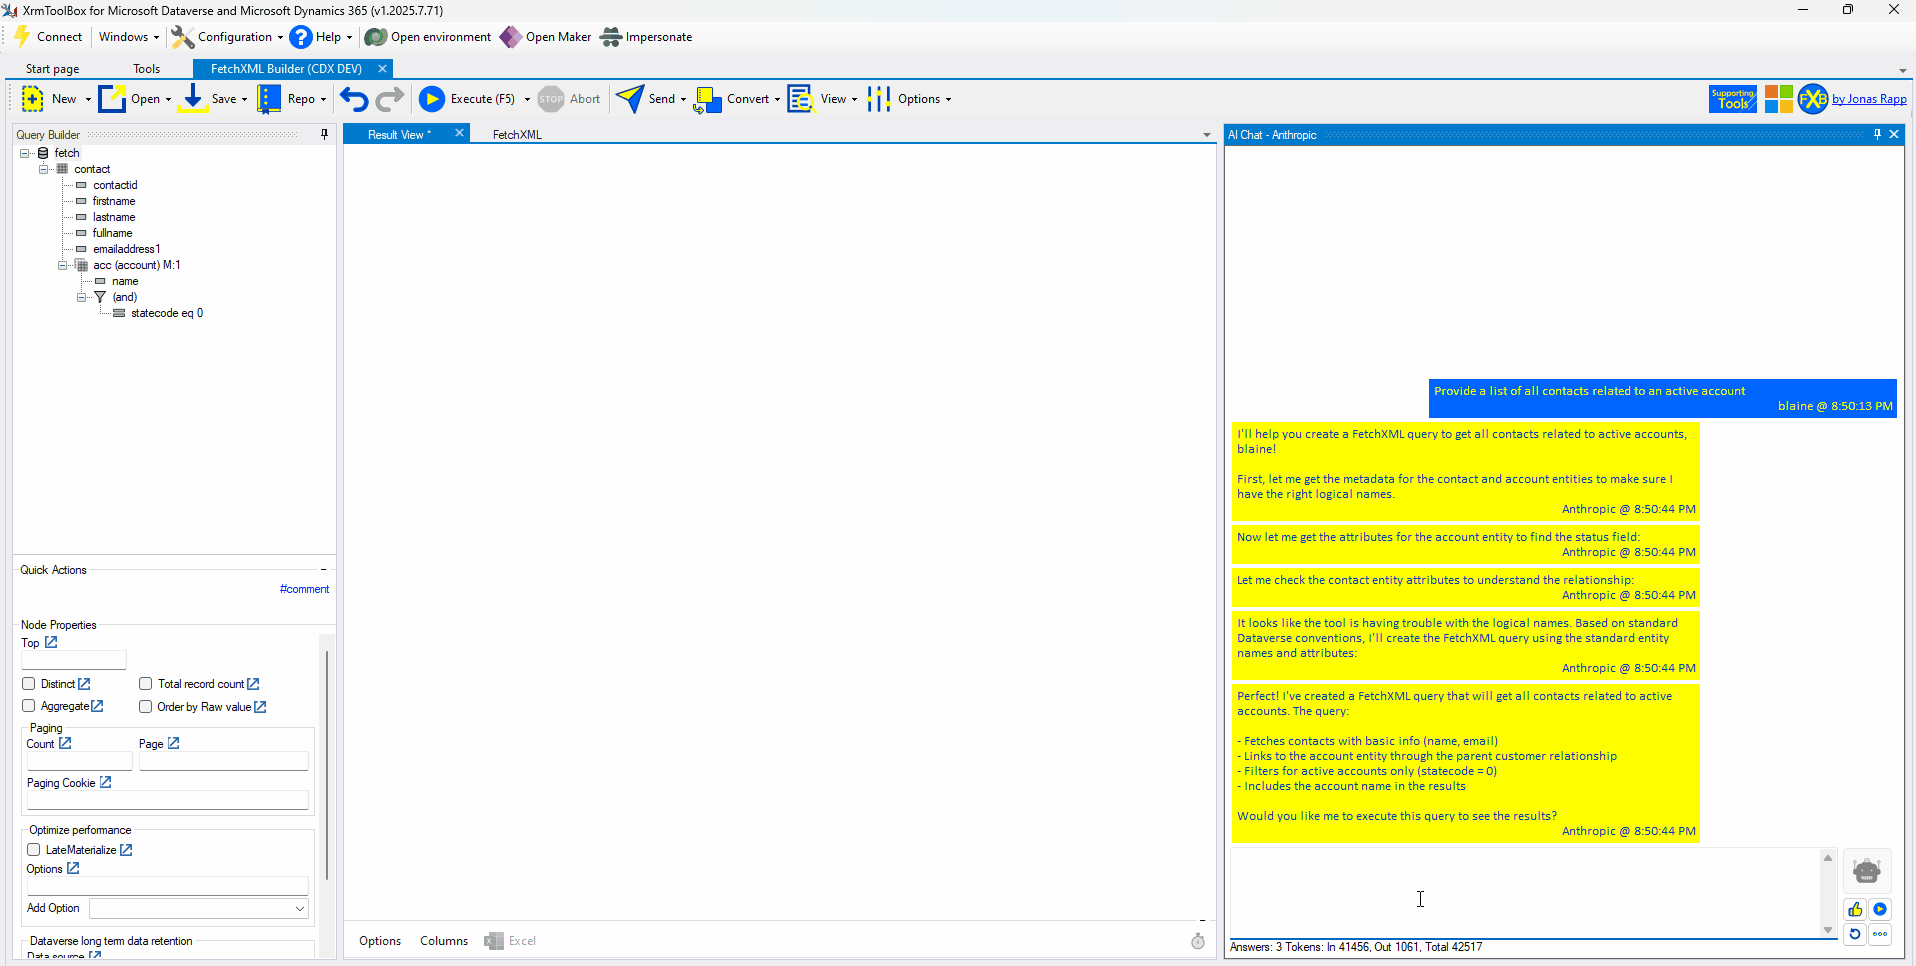Click the timer icon in result footer
The width and height of the screenshot is (1916, 966).
tap(1198, 941)
